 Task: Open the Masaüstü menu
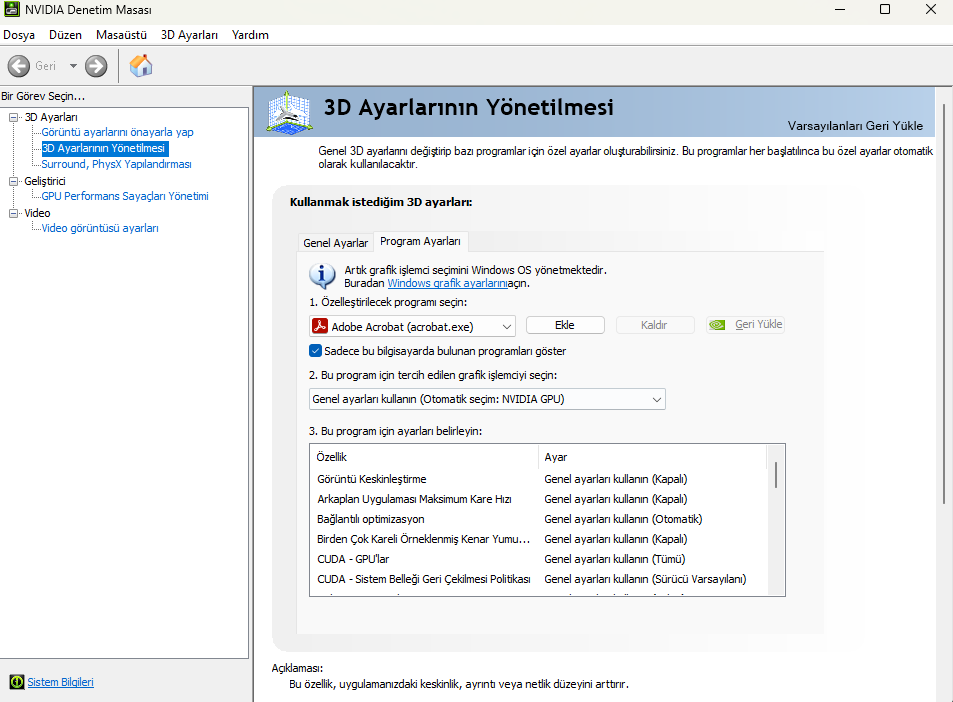[121, 35]
